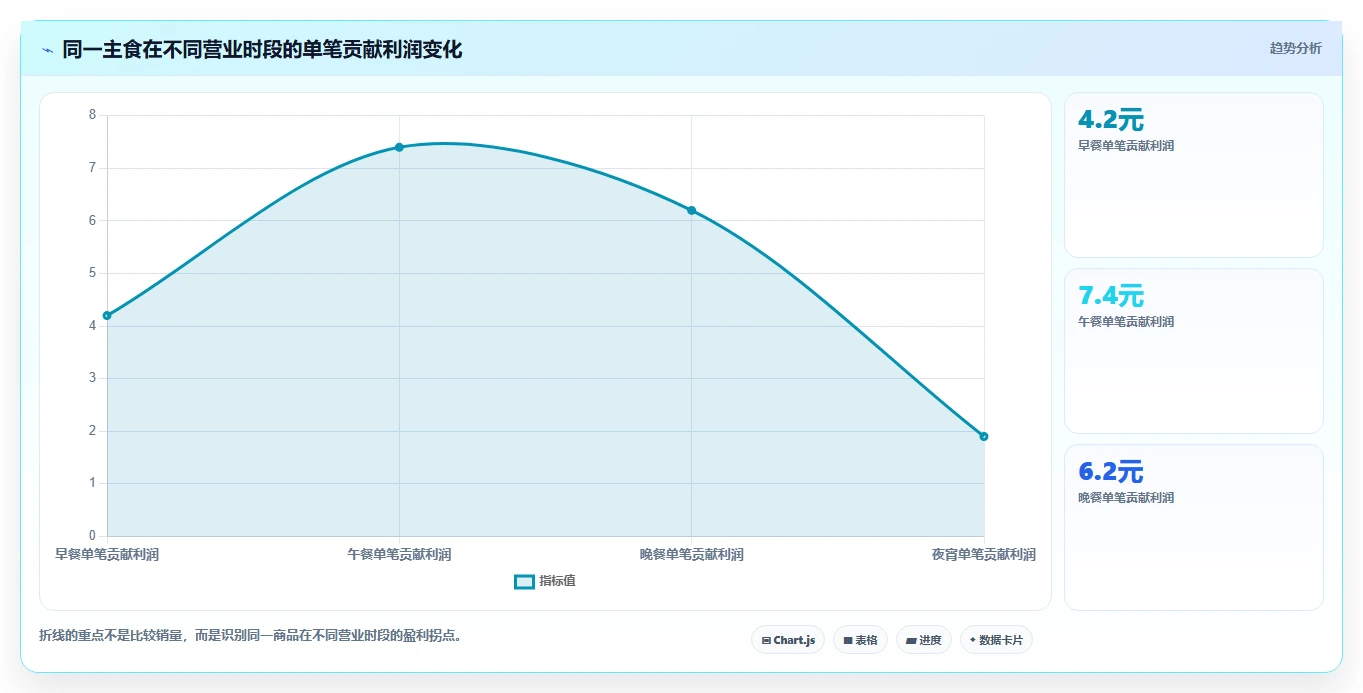Click the 午餐 data point at 7.4

coord(399,147)
